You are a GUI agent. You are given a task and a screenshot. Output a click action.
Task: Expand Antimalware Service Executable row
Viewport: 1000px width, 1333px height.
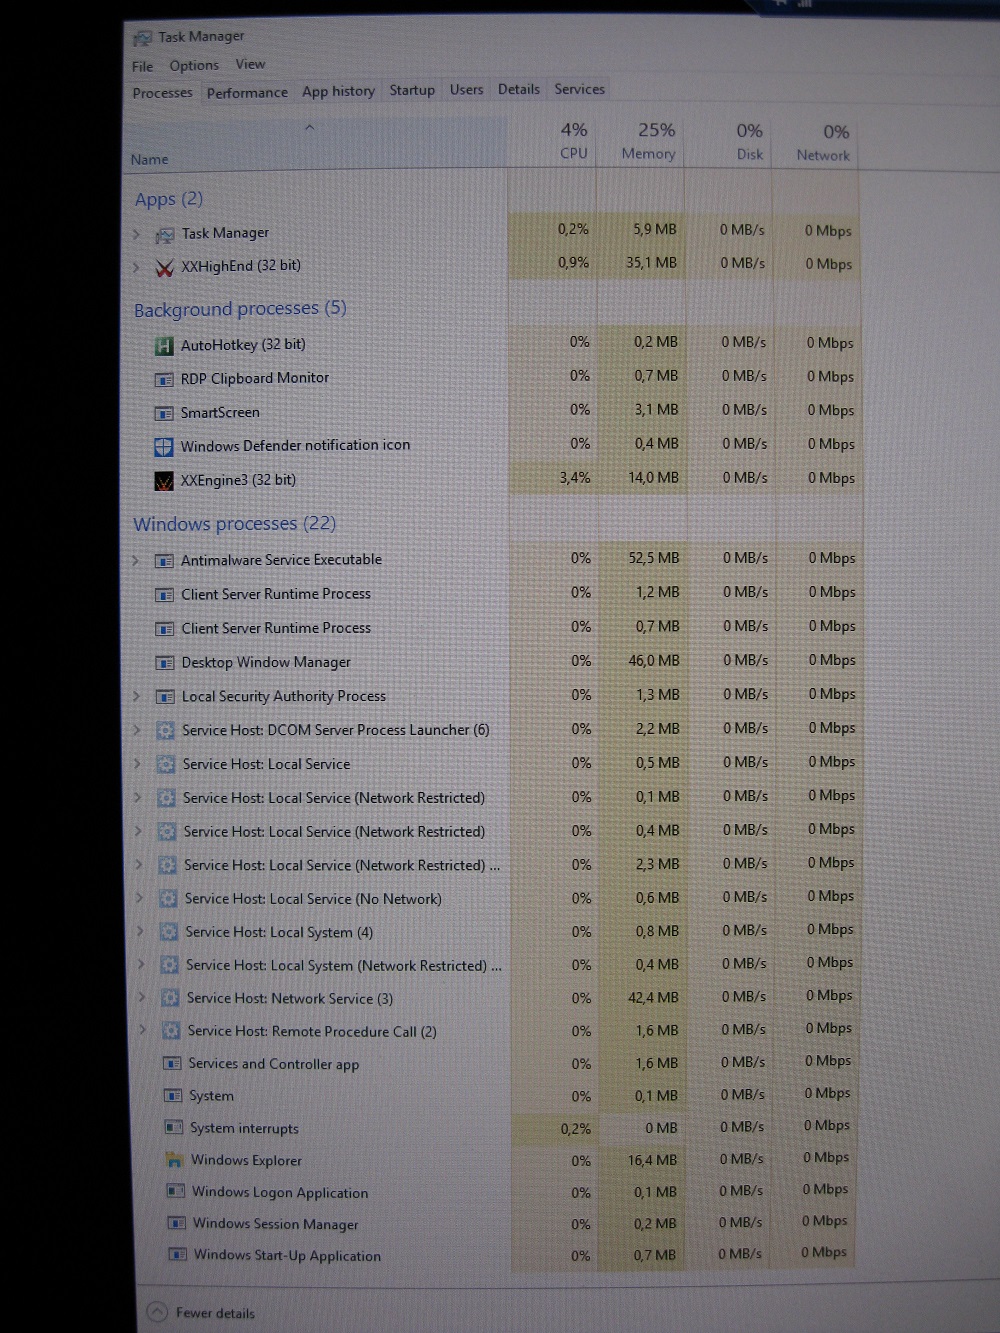tap(136, 561)
